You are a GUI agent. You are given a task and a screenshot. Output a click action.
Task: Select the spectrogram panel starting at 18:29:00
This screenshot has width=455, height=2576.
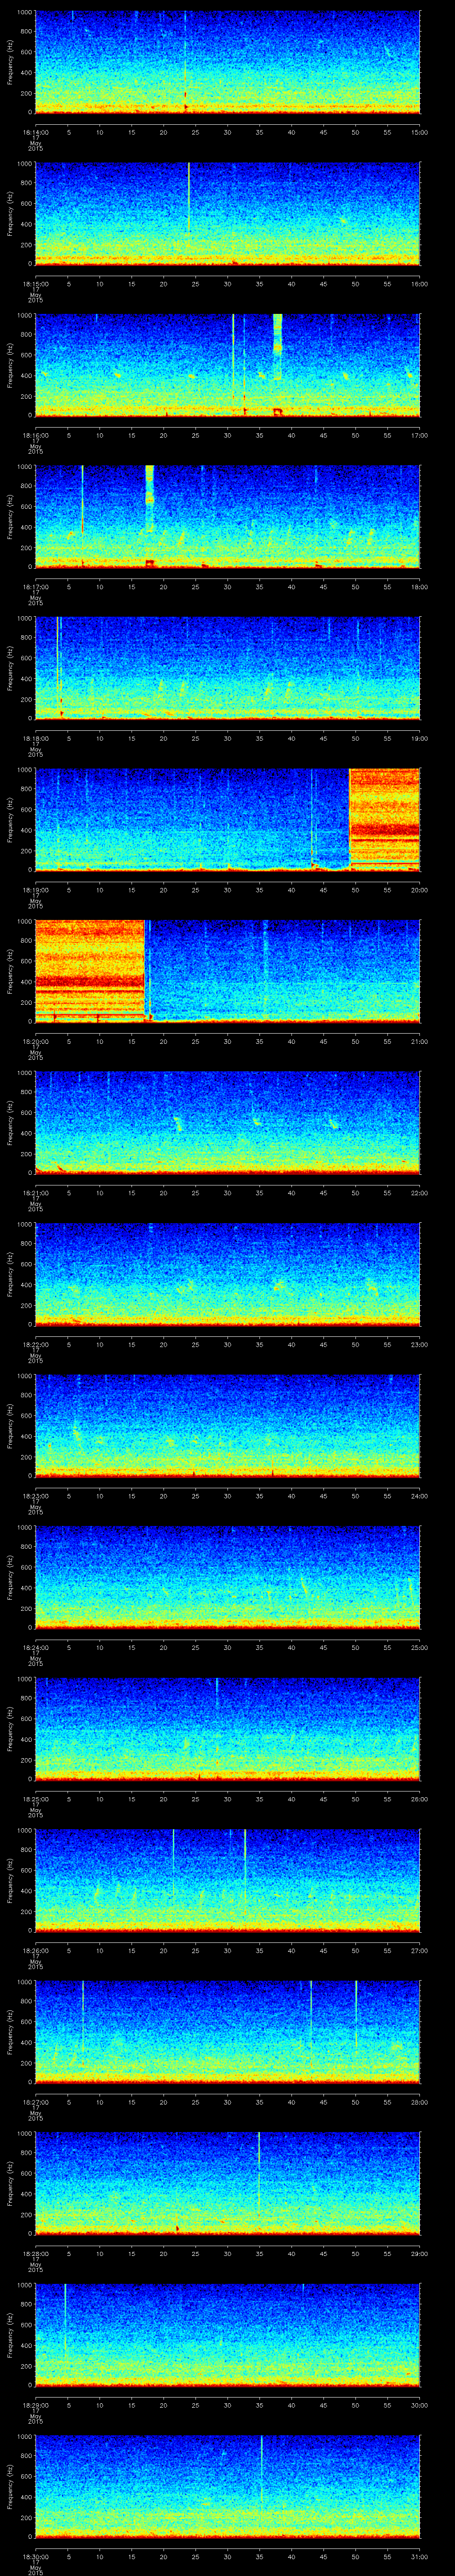[x=227, y=2335]
